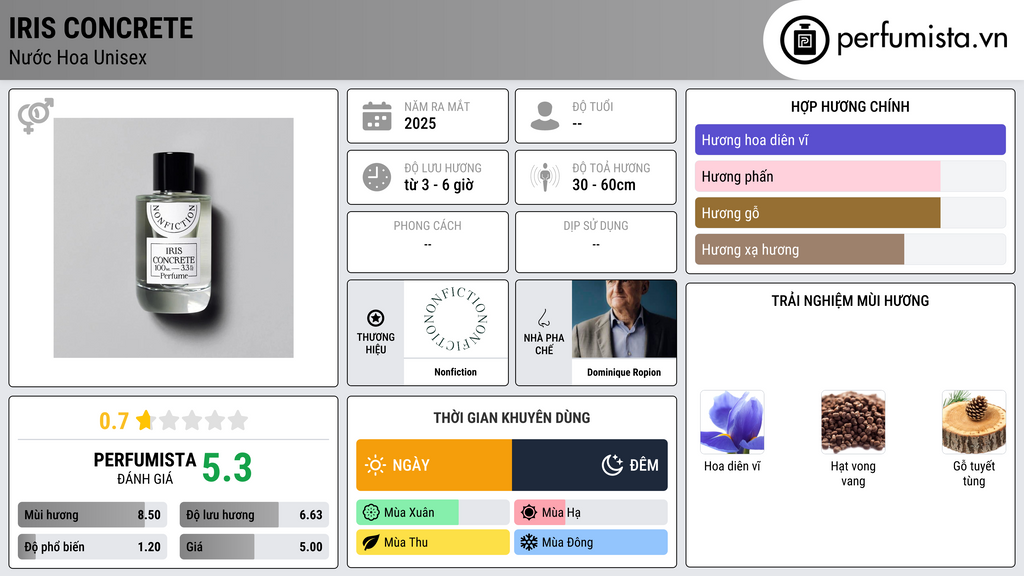
Task: Select the Hạt vong vang note image
Action: tap(853, 422)
